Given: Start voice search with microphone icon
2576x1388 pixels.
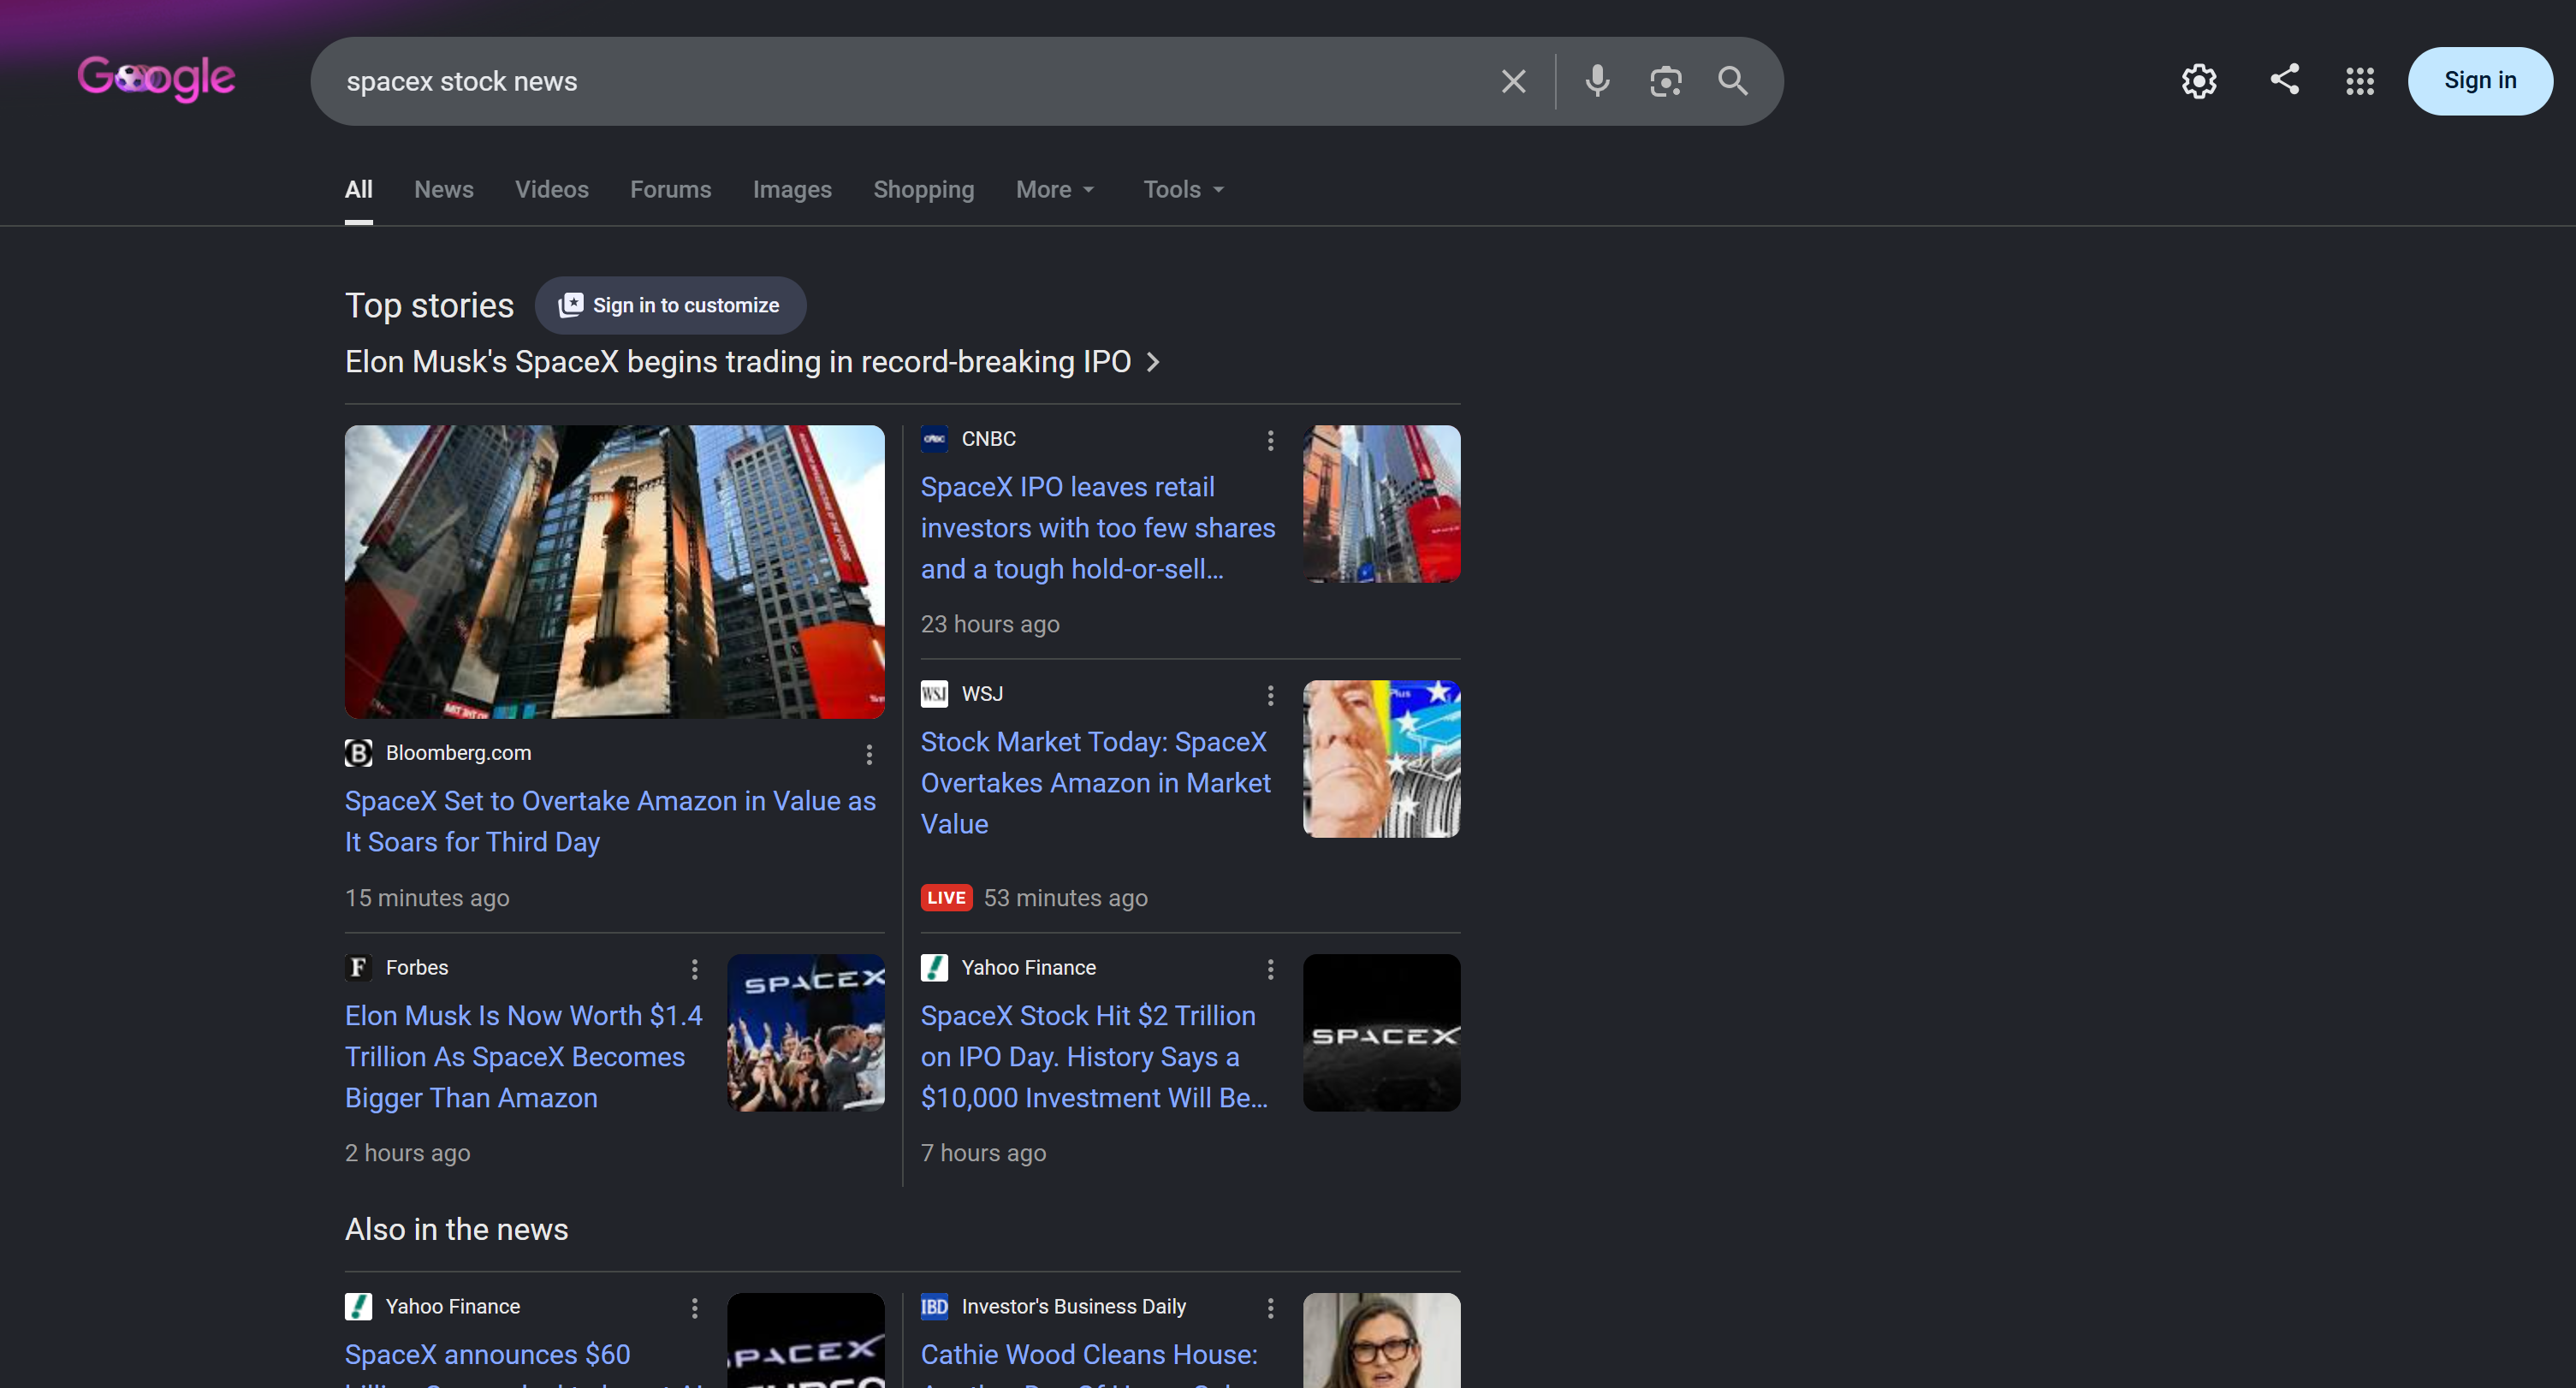Looking at the screenshot, I should coord(1597,81).
